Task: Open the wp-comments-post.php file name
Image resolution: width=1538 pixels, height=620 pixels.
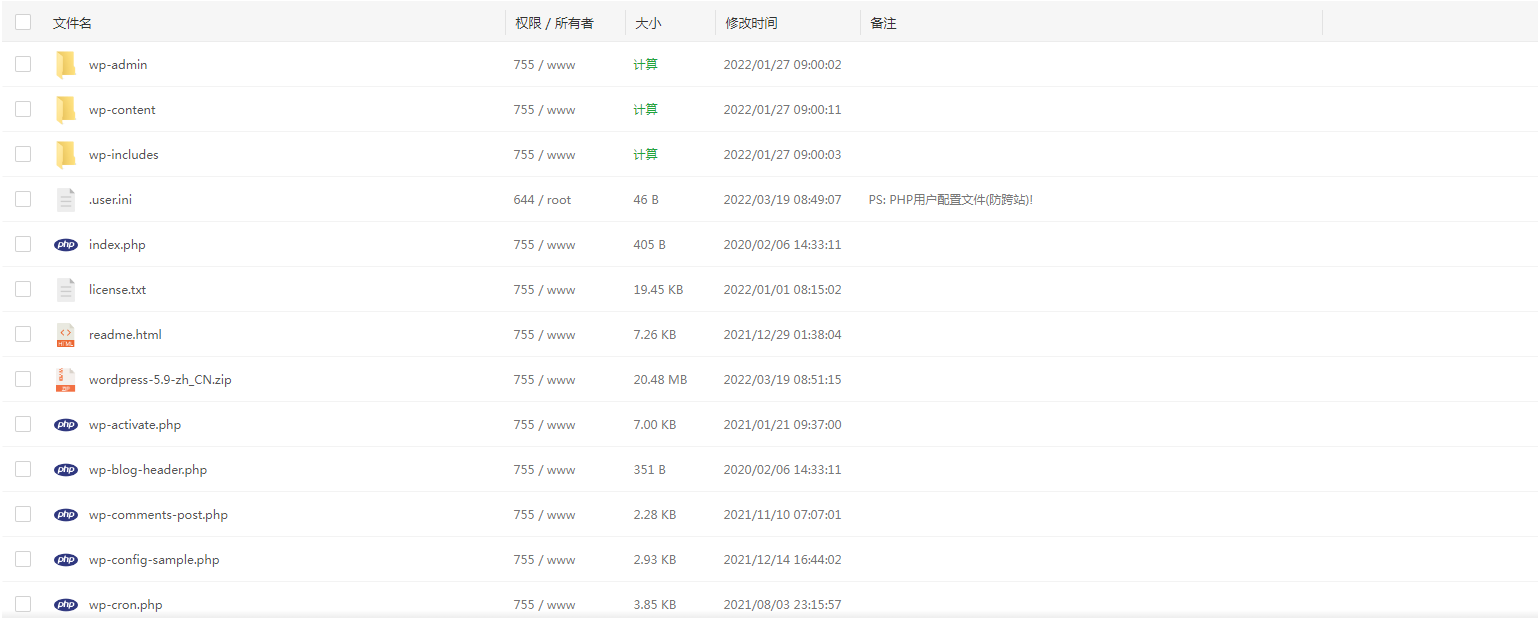Action: coord(158,515)
